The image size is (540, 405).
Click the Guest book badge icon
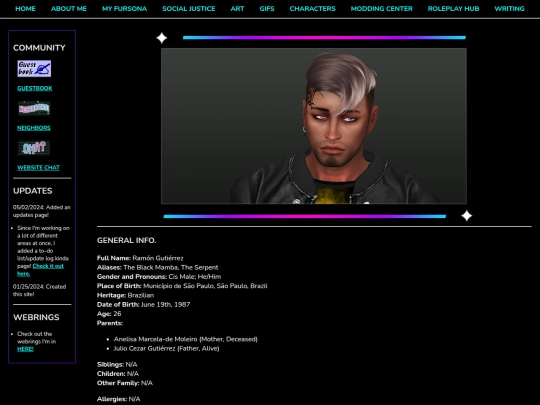click(x=34, y=69)
